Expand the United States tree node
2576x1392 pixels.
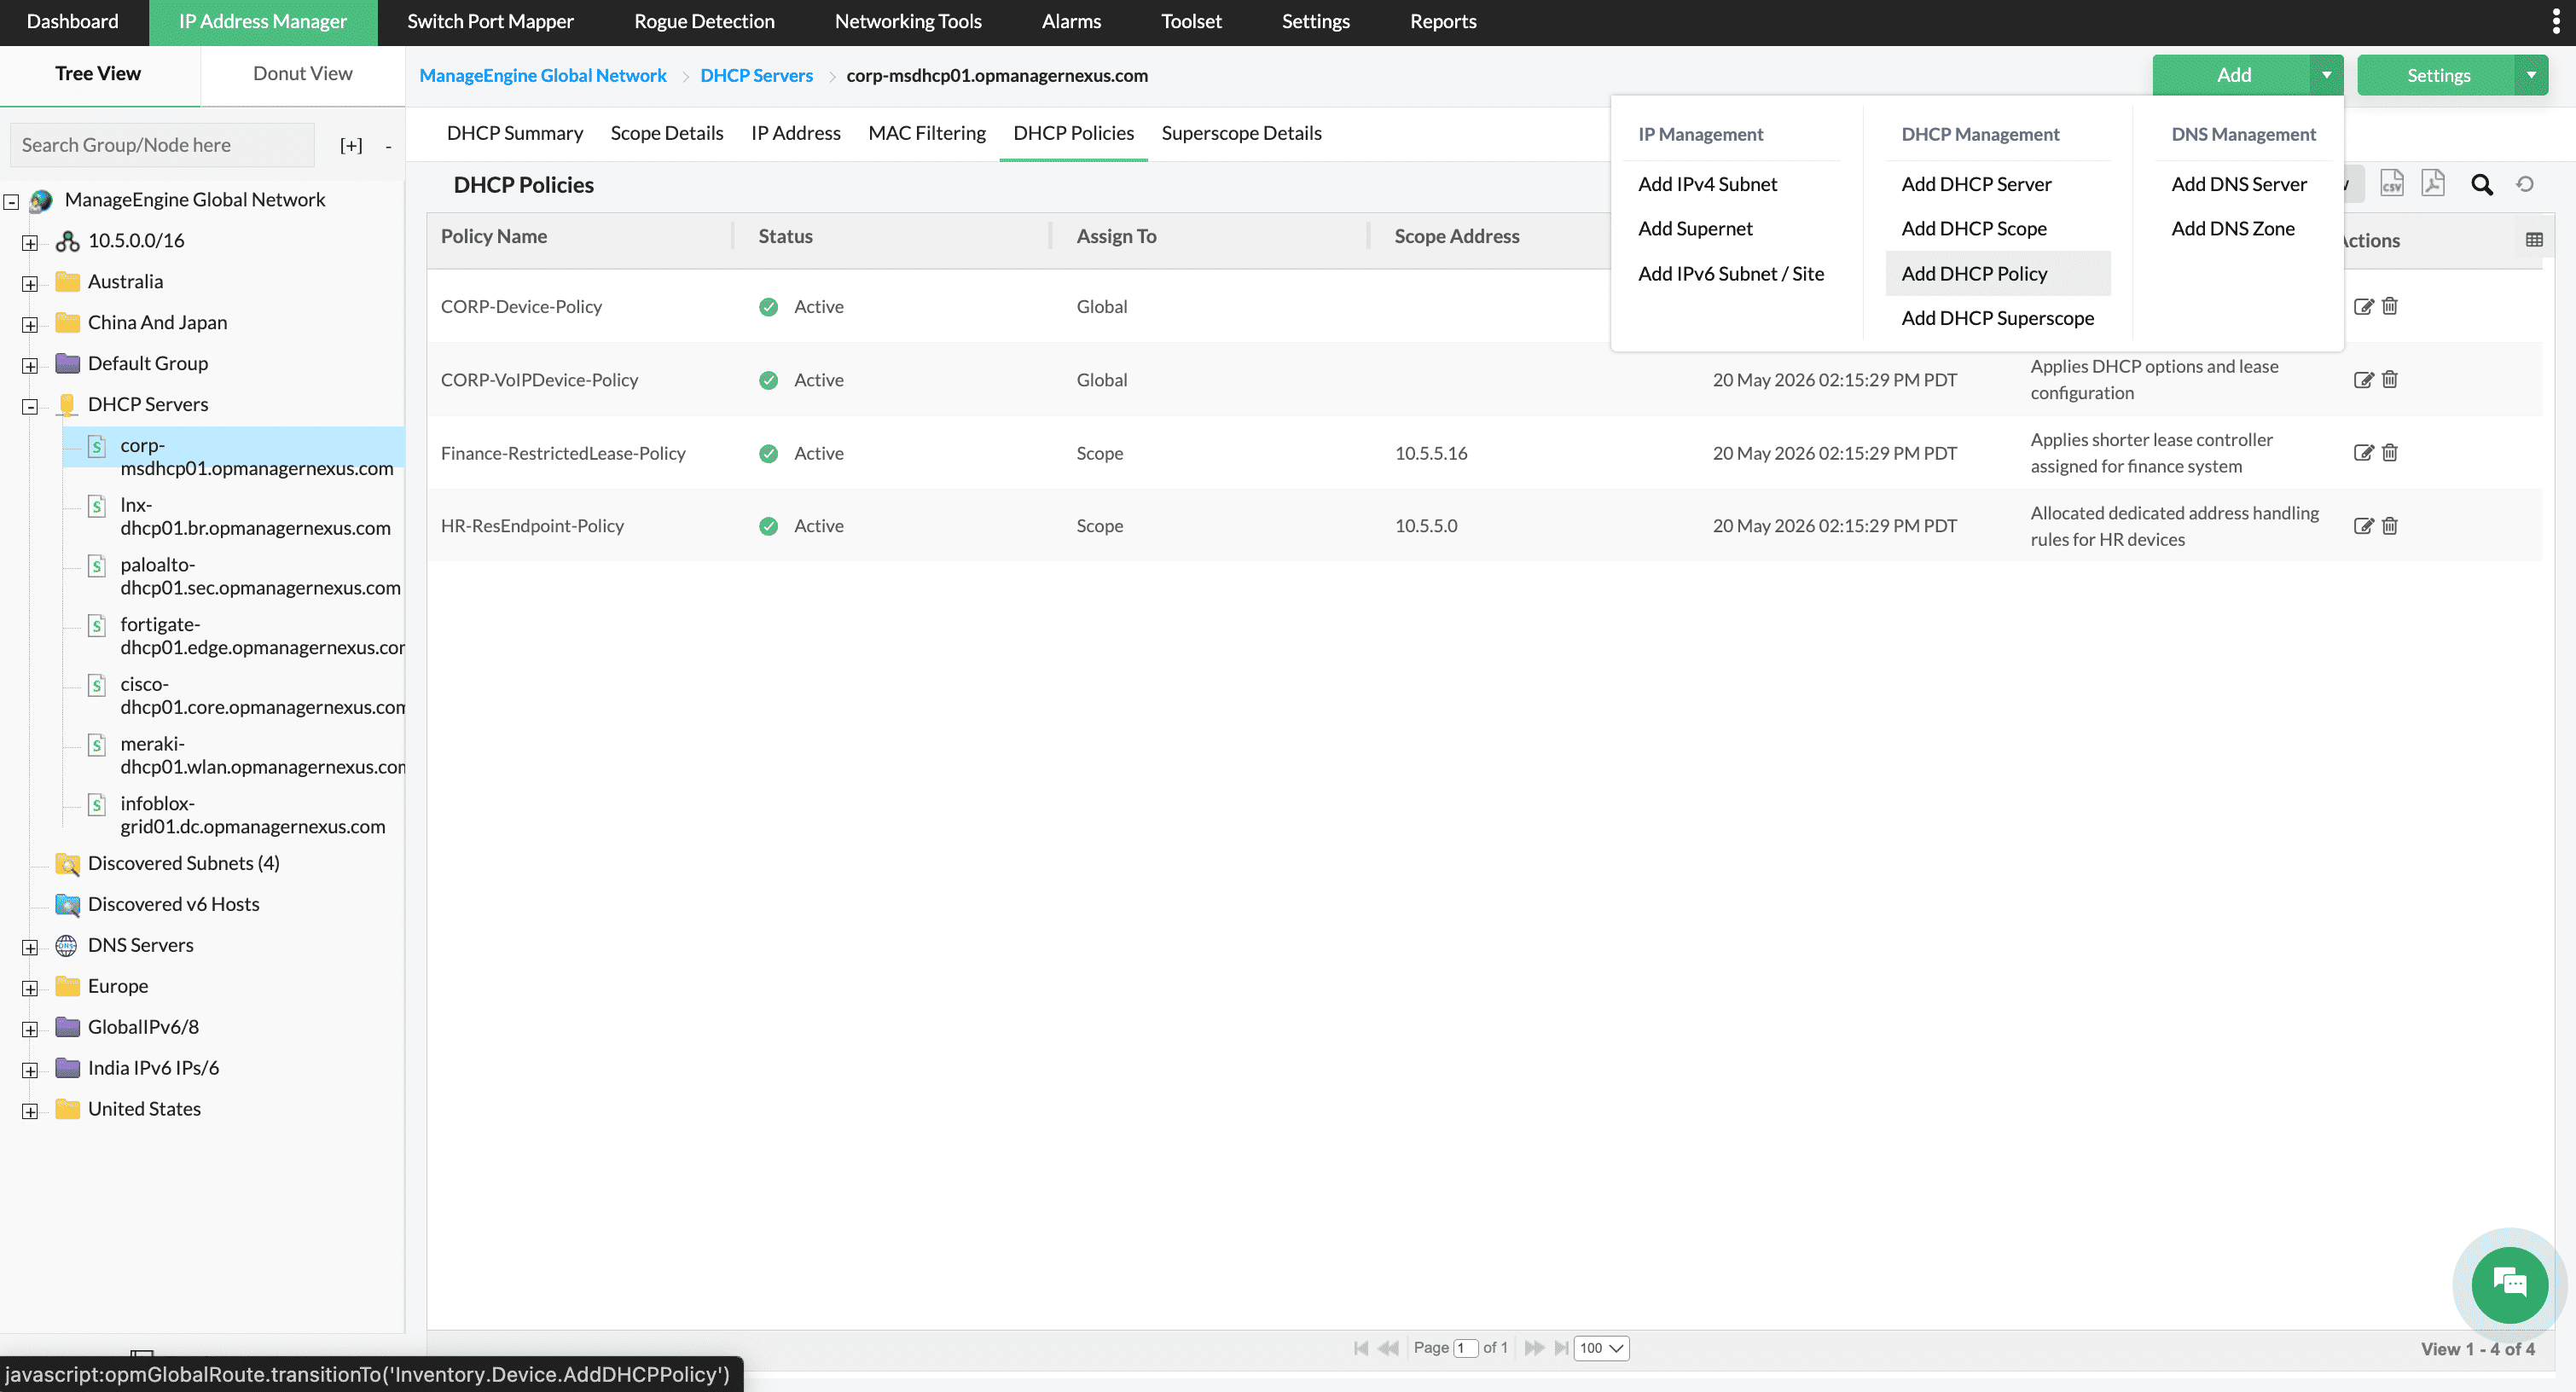(30, 1111)
